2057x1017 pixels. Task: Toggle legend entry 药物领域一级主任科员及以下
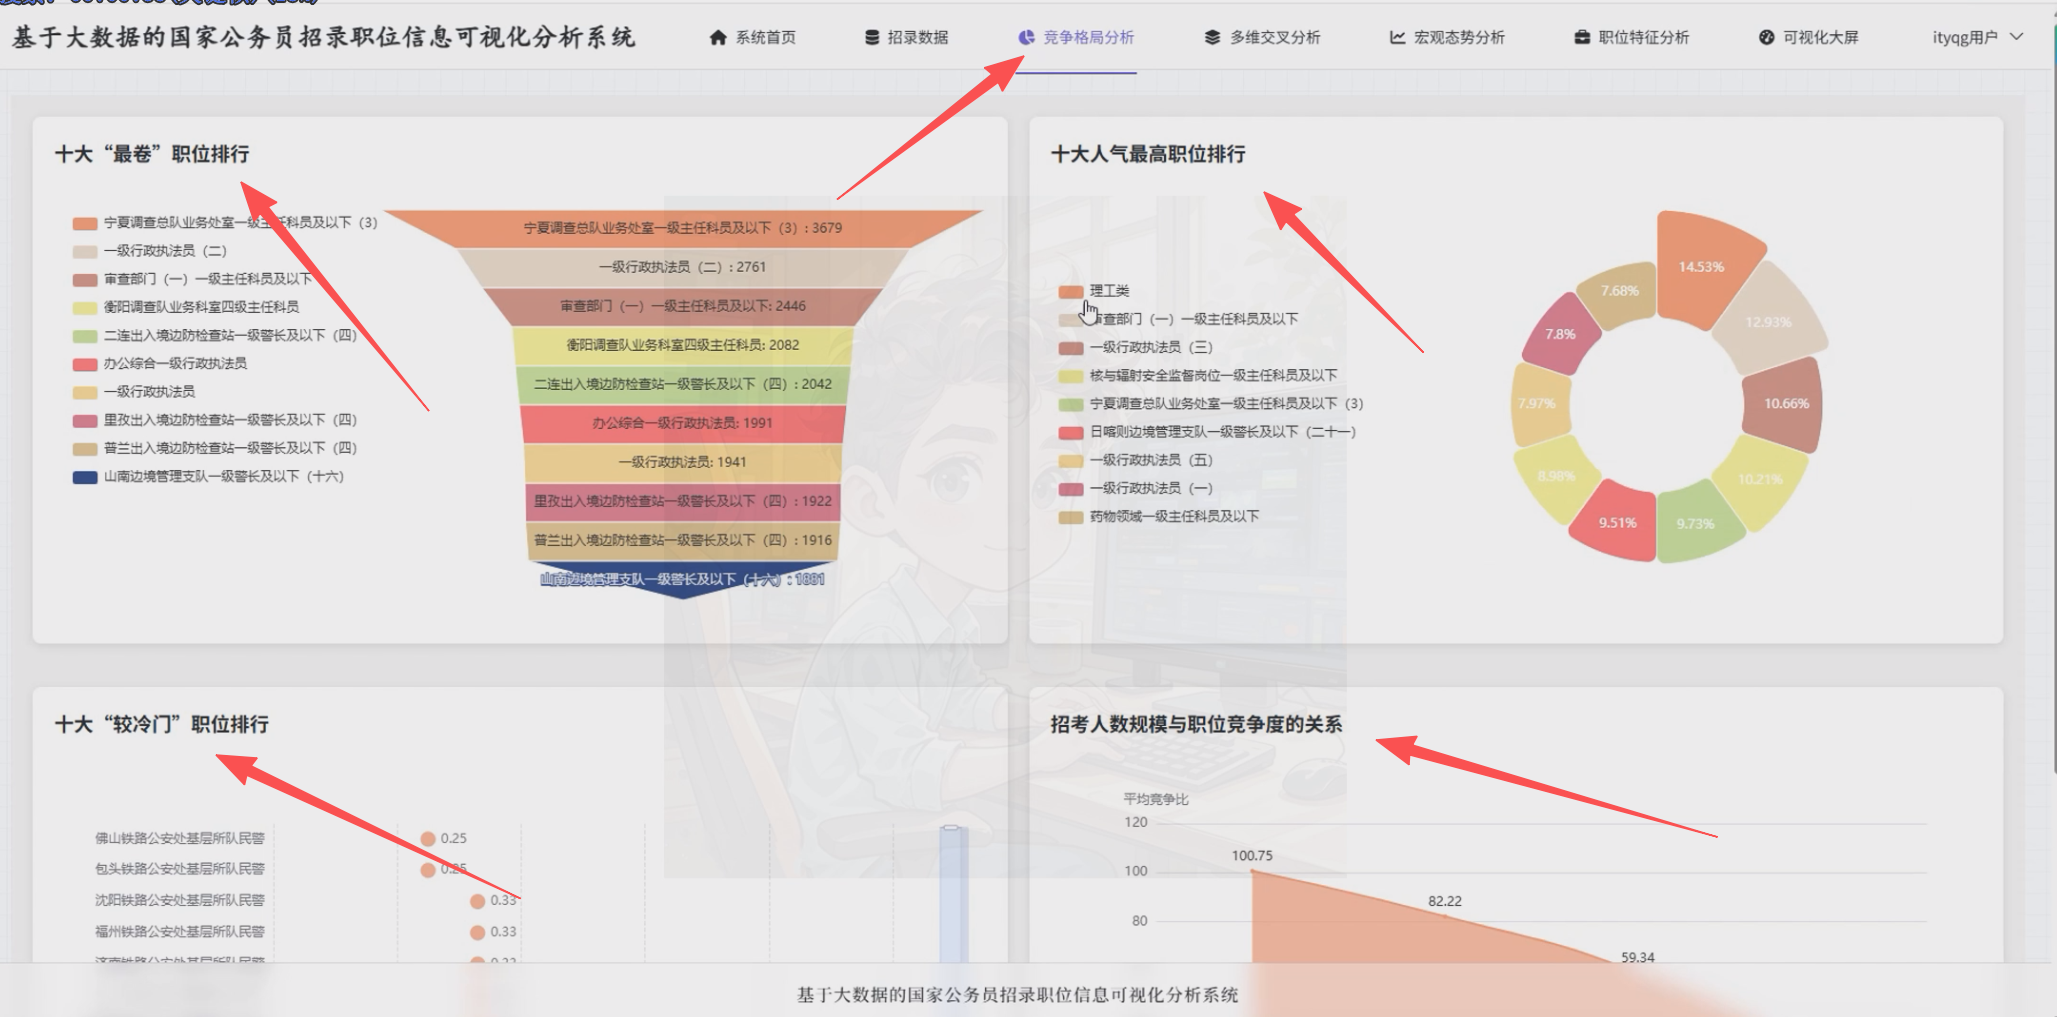point(1159,517)
